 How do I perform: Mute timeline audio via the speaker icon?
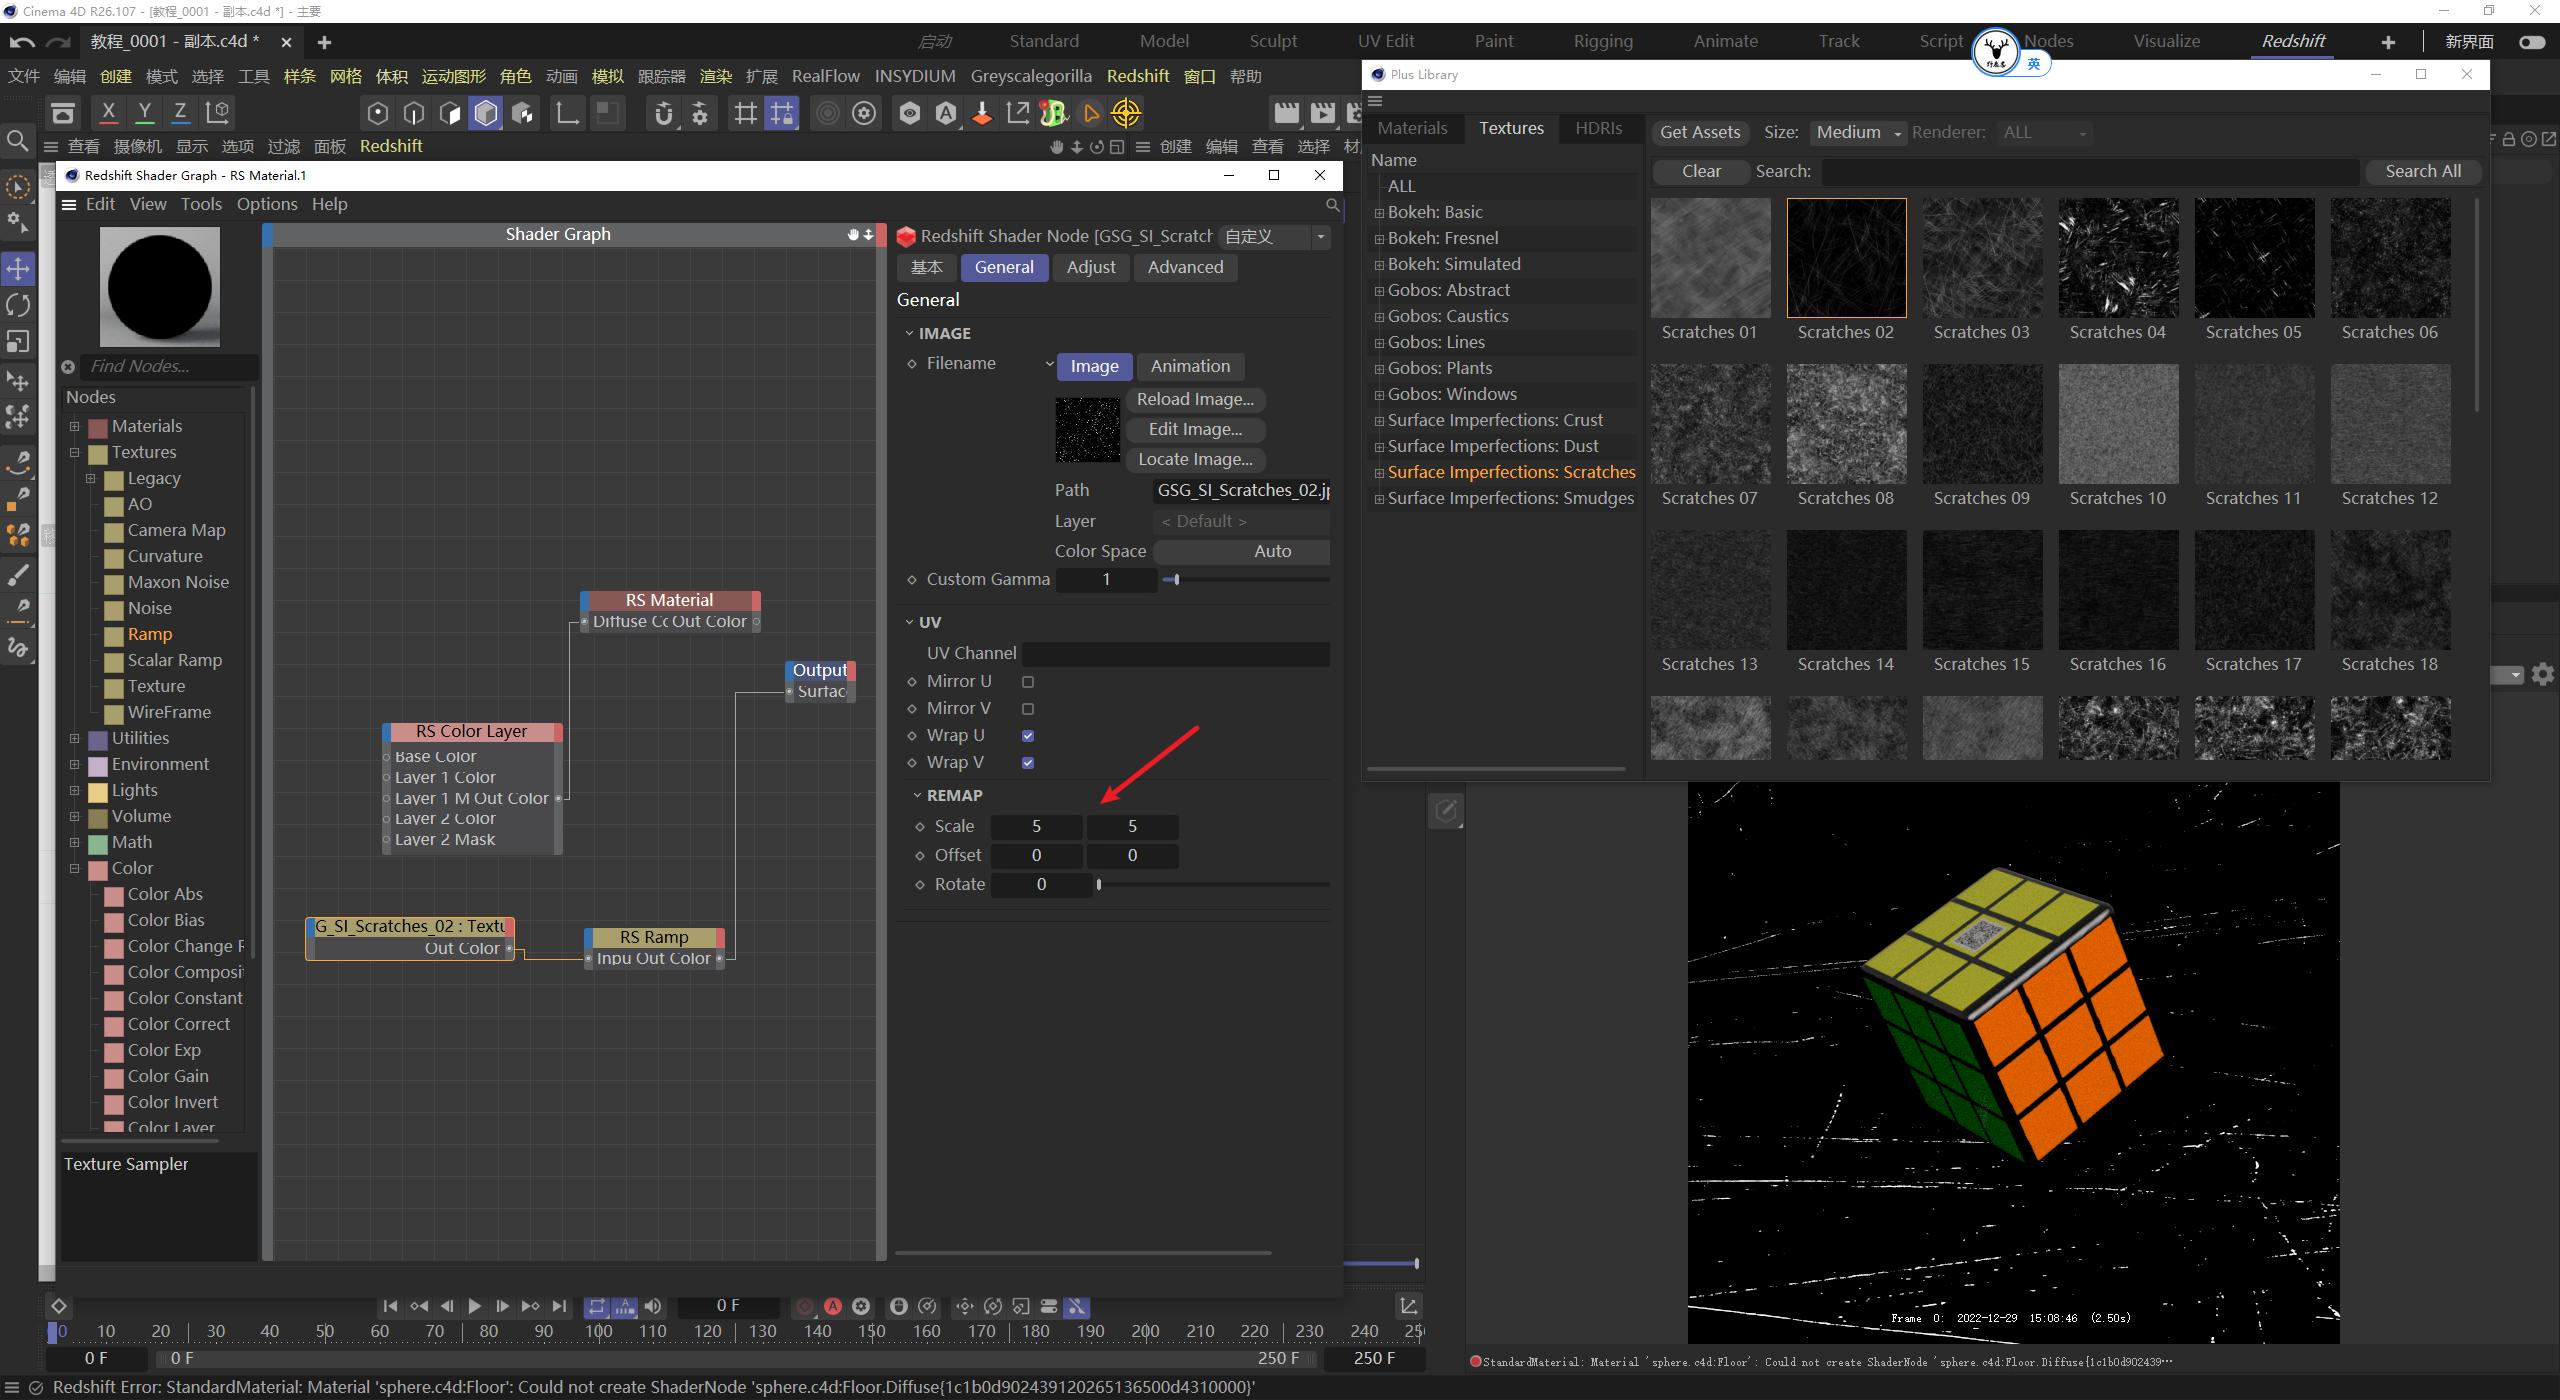tap(654, 1306)
